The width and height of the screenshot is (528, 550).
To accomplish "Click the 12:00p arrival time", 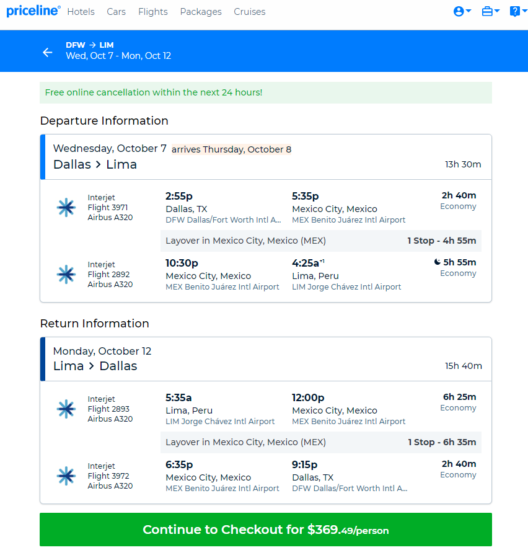I will [308, 398].
